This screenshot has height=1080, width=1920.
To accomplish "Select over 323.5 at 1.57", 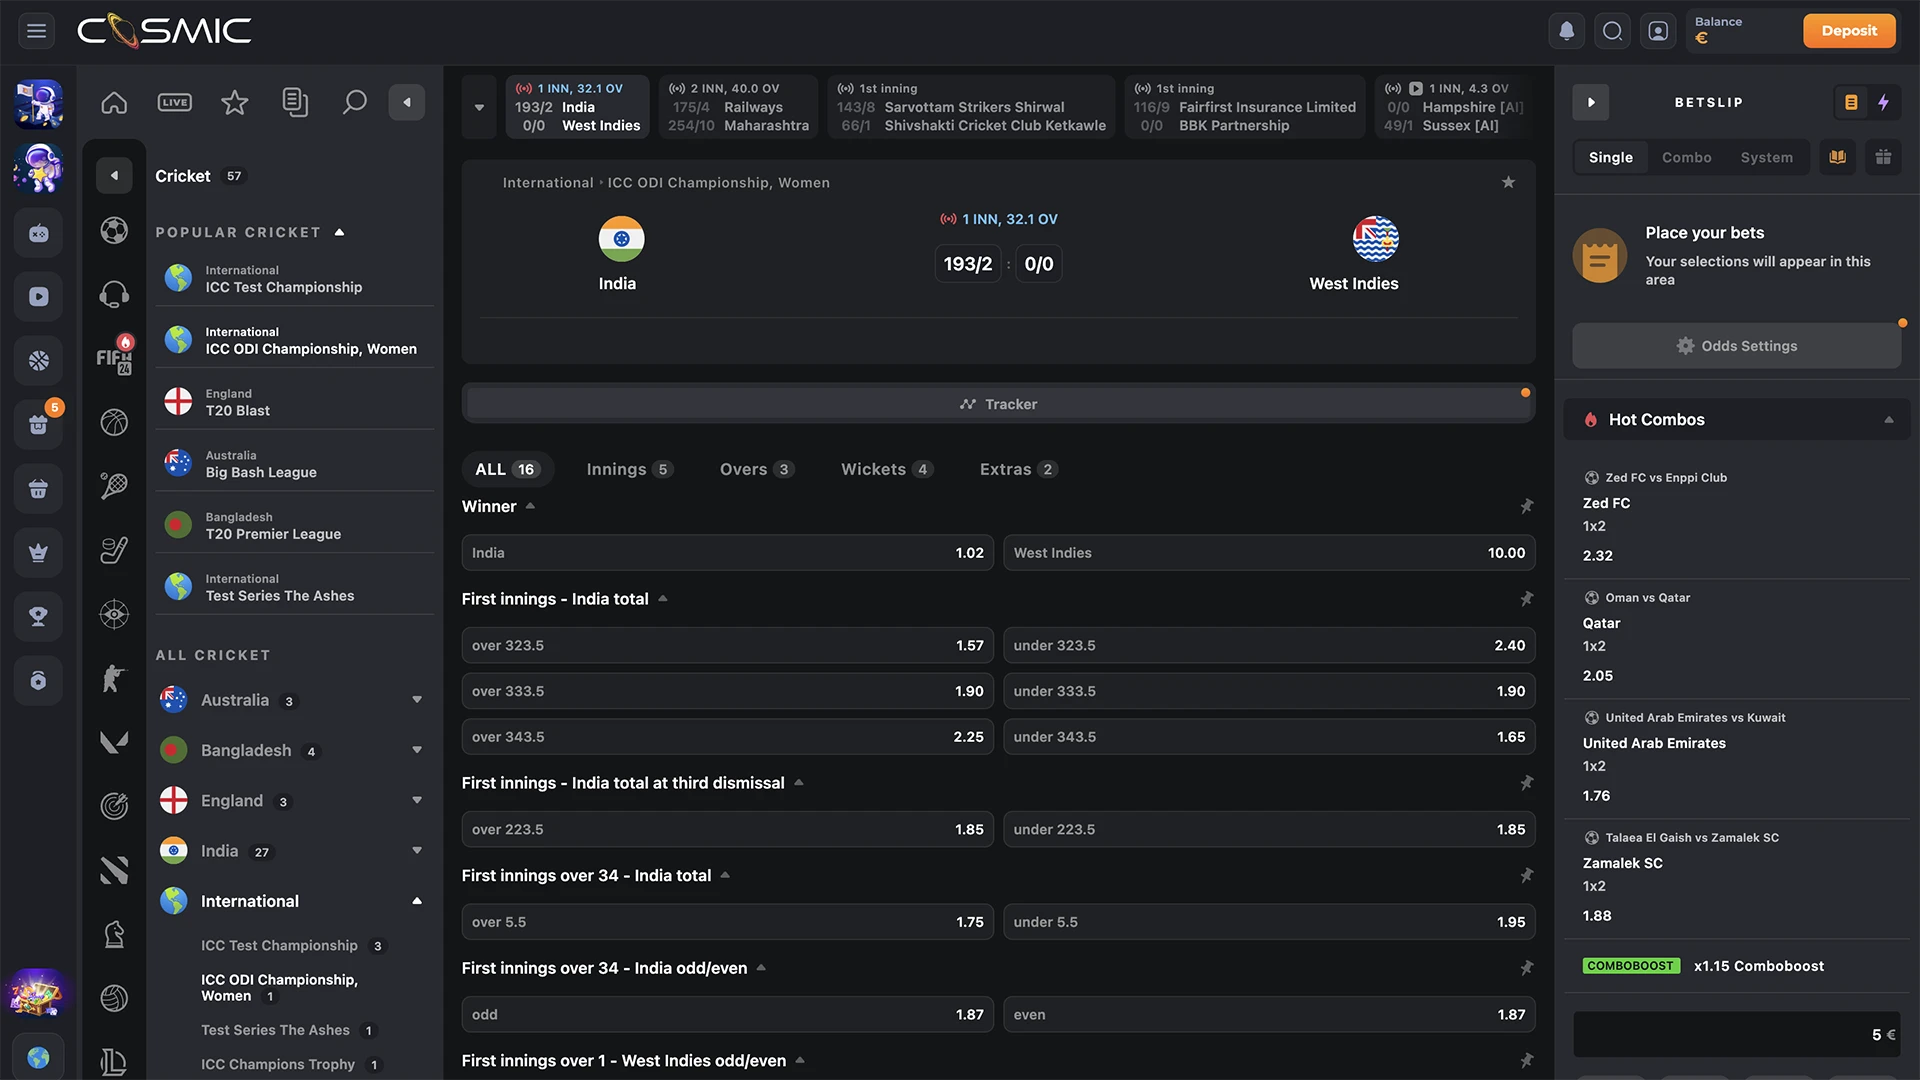I will point(727,646).
